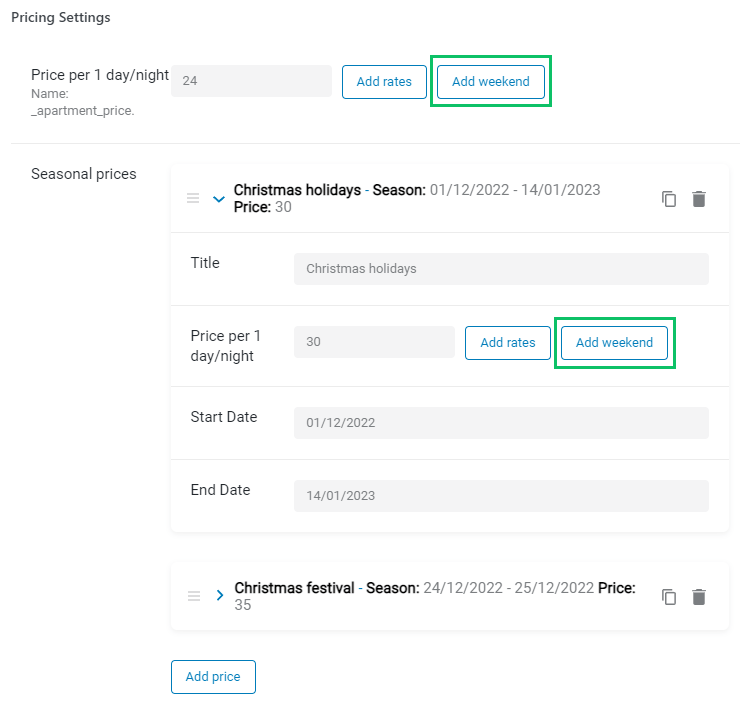Click the Seasonal prices label
This screenshot has height=716, width=740.
click(84, 174)
